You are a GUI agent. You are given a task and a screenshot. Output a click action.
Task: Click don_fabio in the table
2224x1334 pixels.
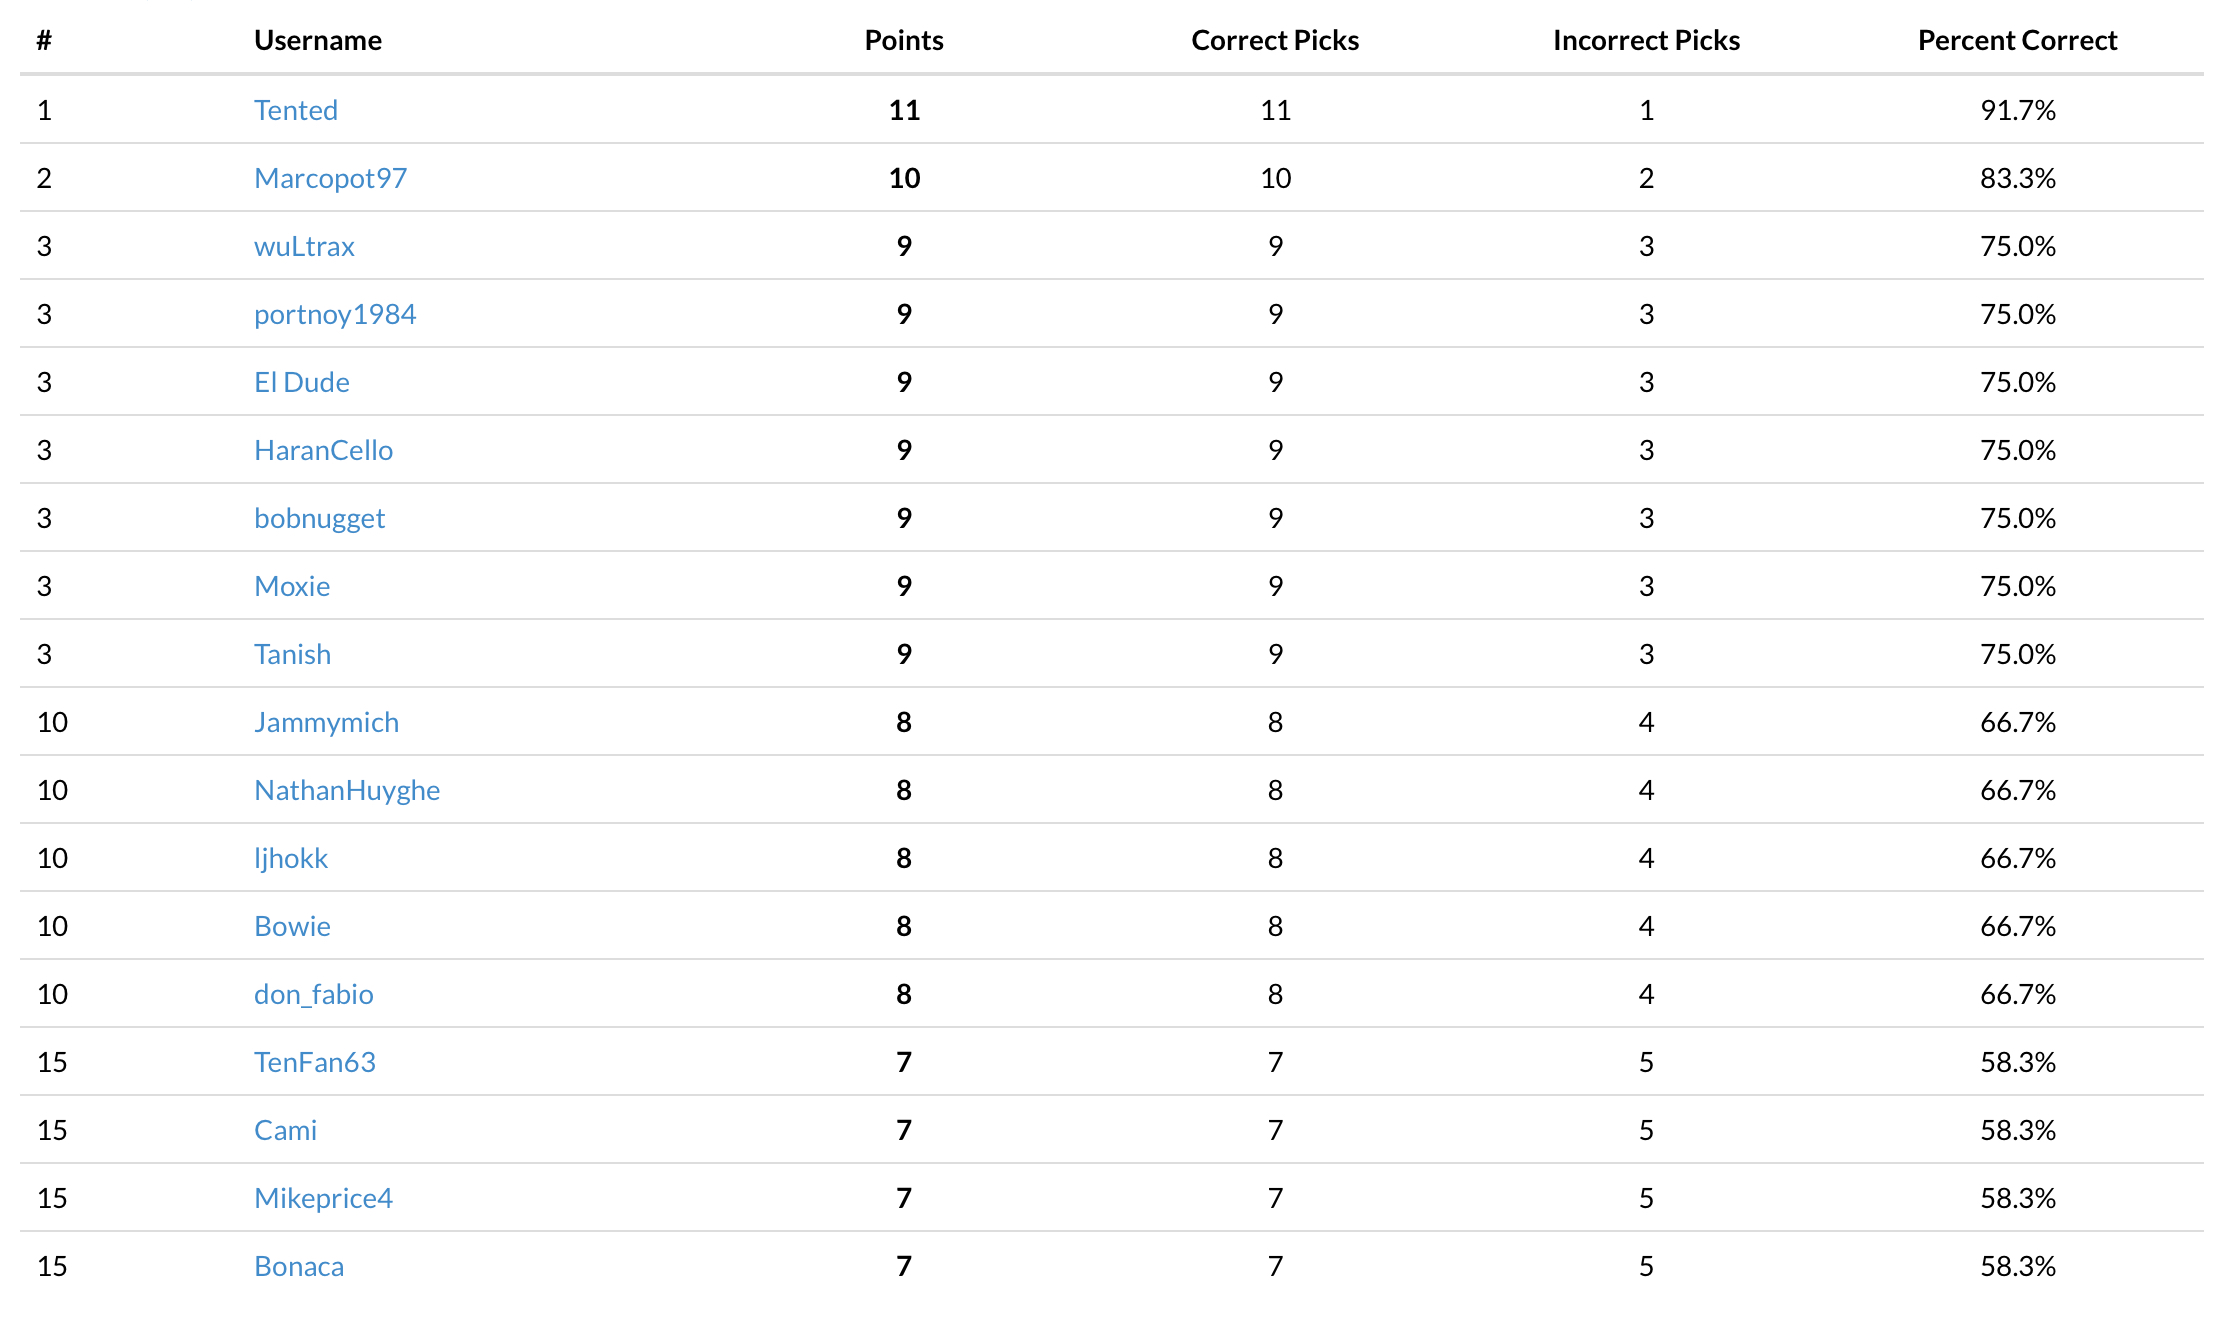pyautogui.click(x=314, y=994)
